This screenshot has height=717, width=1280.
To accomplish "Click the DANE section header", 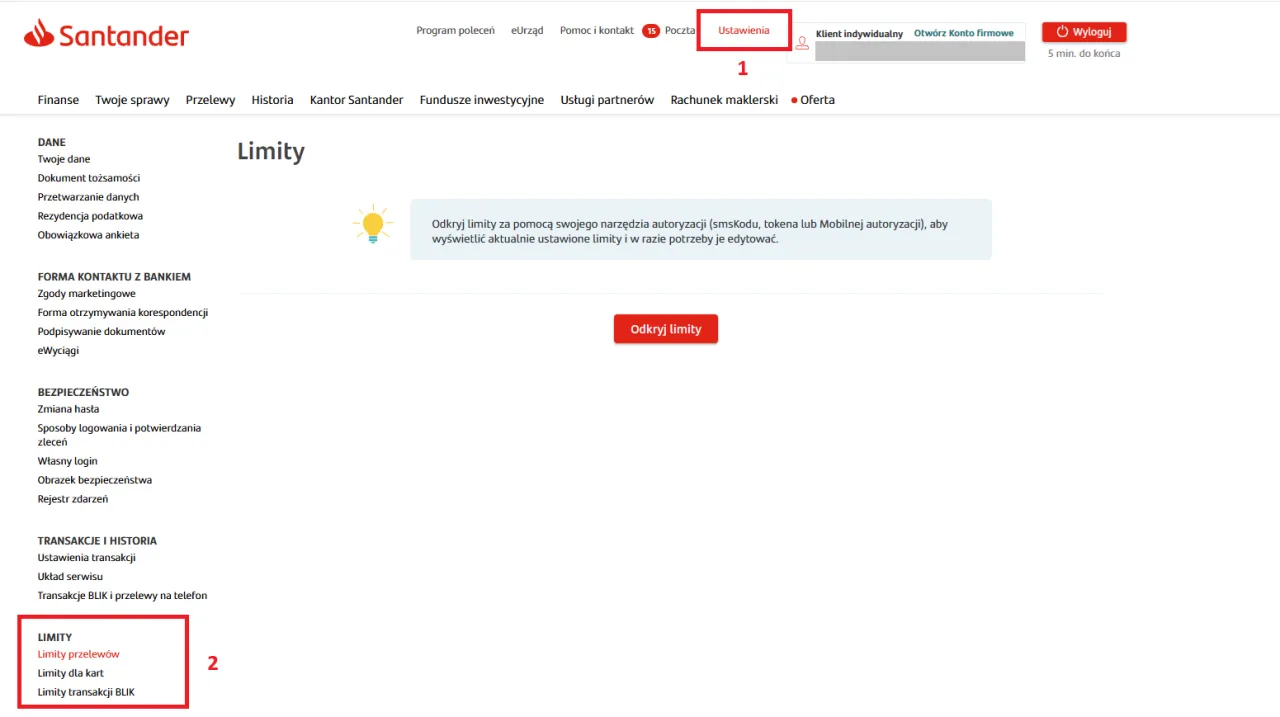I will point(52,143).
